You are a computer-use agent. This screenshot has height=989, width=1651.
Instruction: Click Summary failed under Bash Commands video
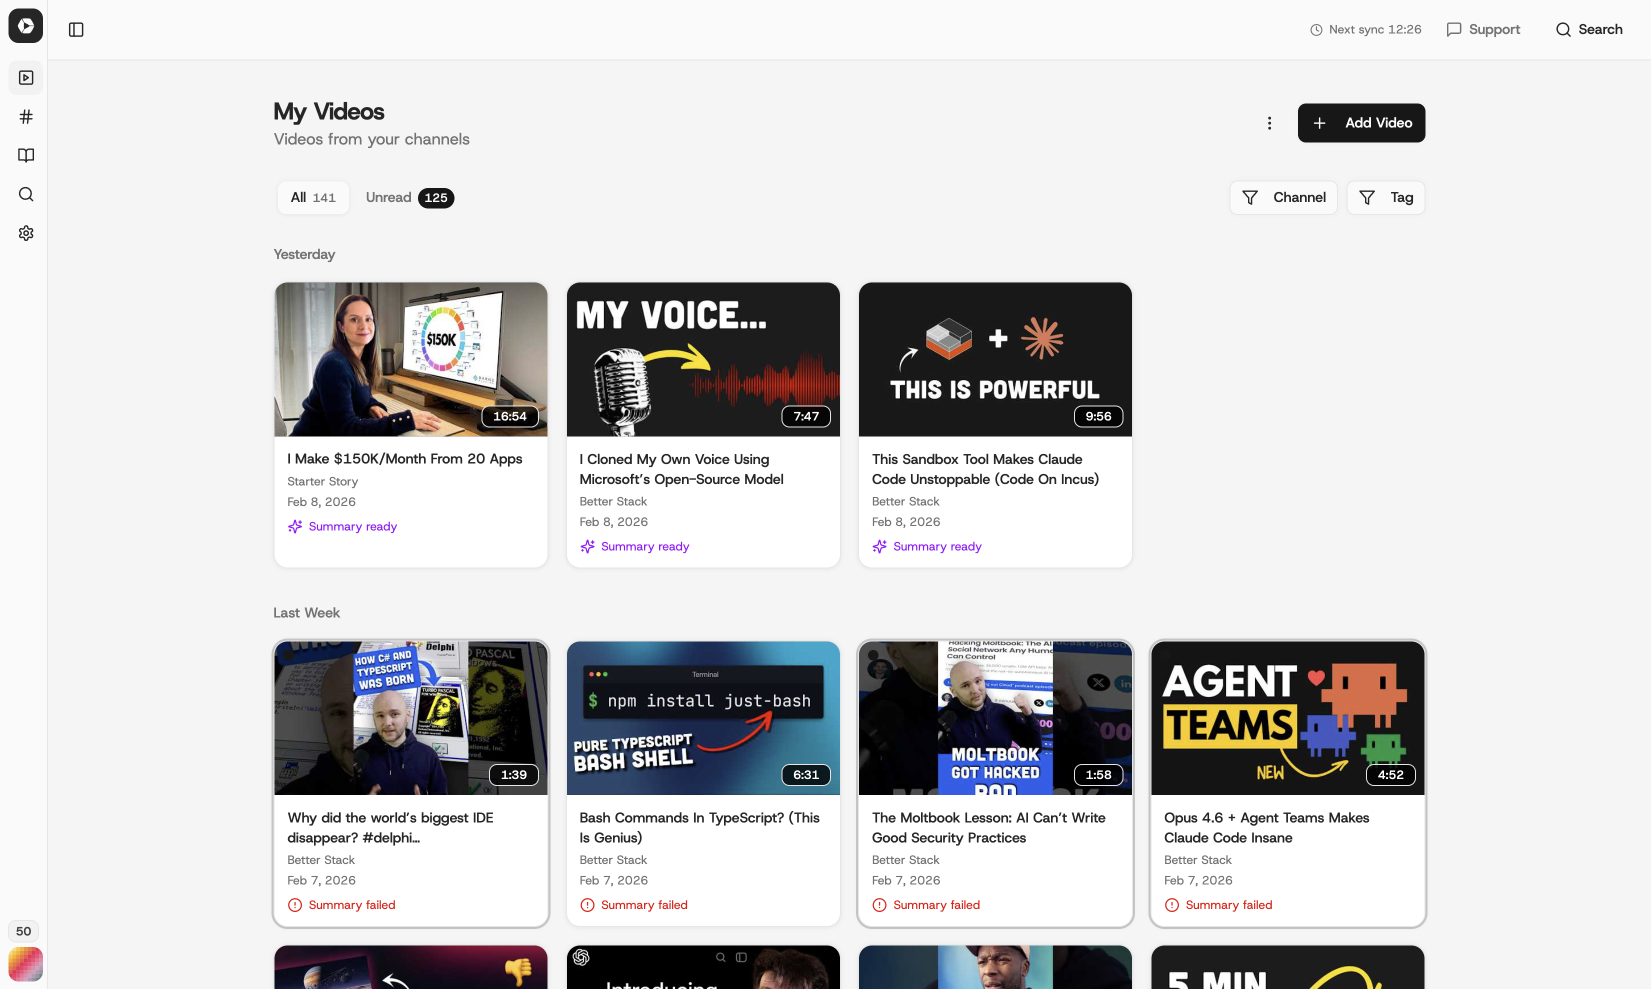pyautogui.click(x=633, y=905)
